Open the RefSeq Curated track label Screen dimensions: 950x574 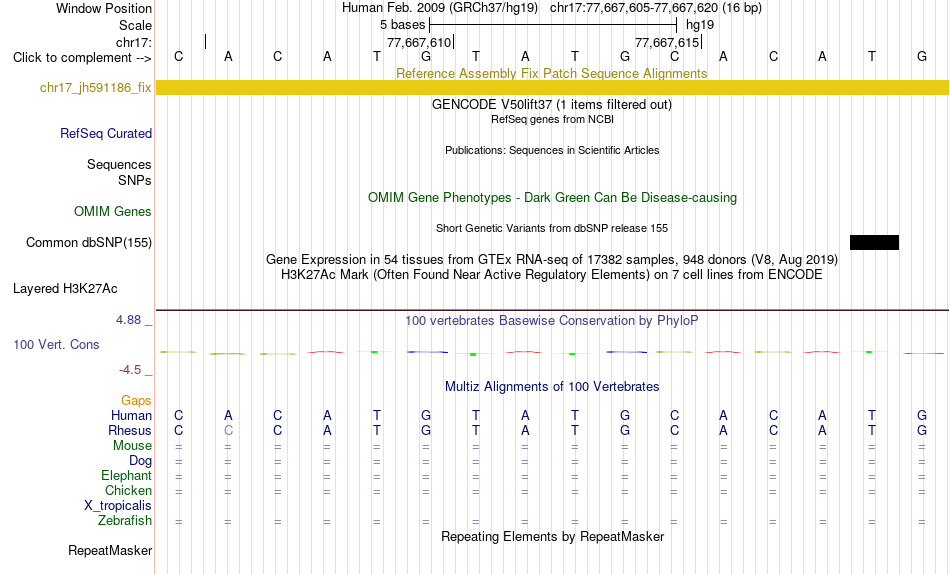coord(106,133)
